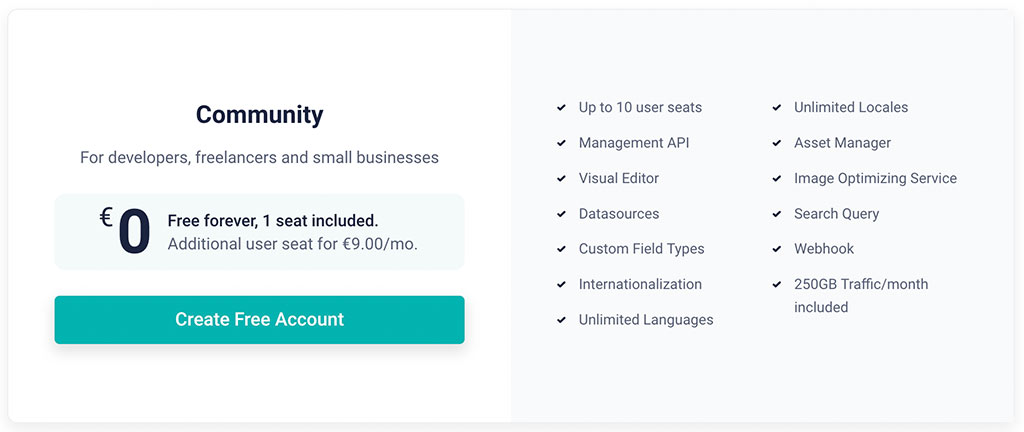
Task: Click the checkmark next to Webhook
Action: pos(777,249)
